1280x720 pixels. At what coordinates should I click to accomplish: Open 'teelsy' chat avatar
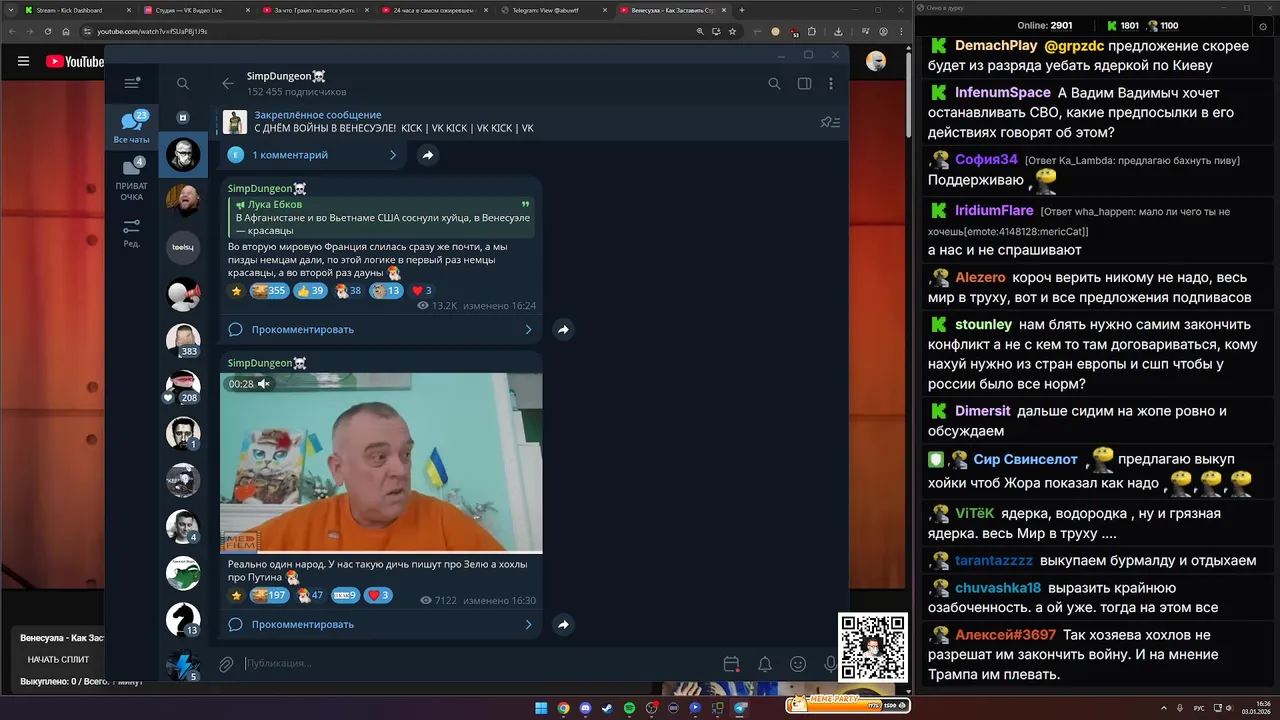pos(183,247)
